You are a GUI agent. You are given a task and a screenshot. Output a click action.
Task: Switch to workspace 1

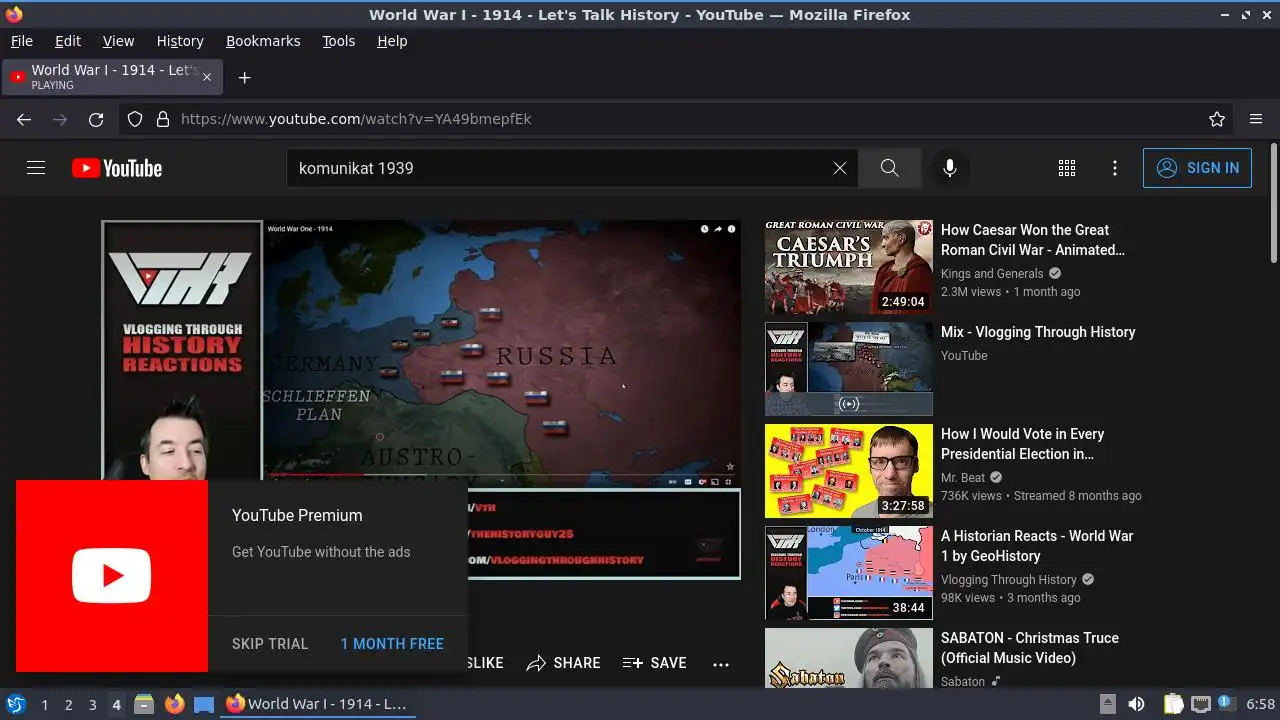pyautogui.click(x=44, y=705)
